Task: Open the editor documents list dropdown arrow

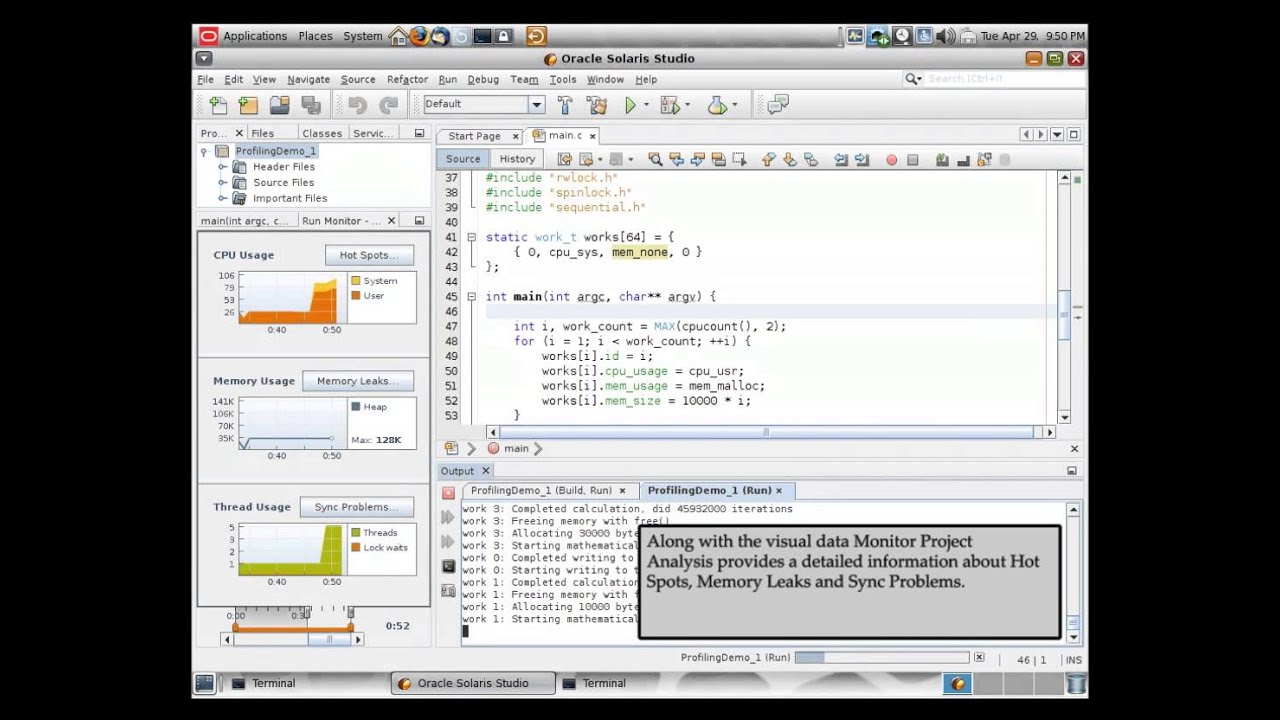Action: tap(1057, 134)
